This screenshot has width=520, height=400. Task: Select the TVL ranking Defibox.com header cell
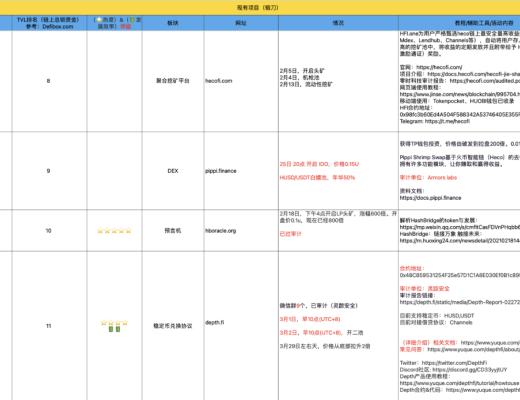(x=49, y=23)
